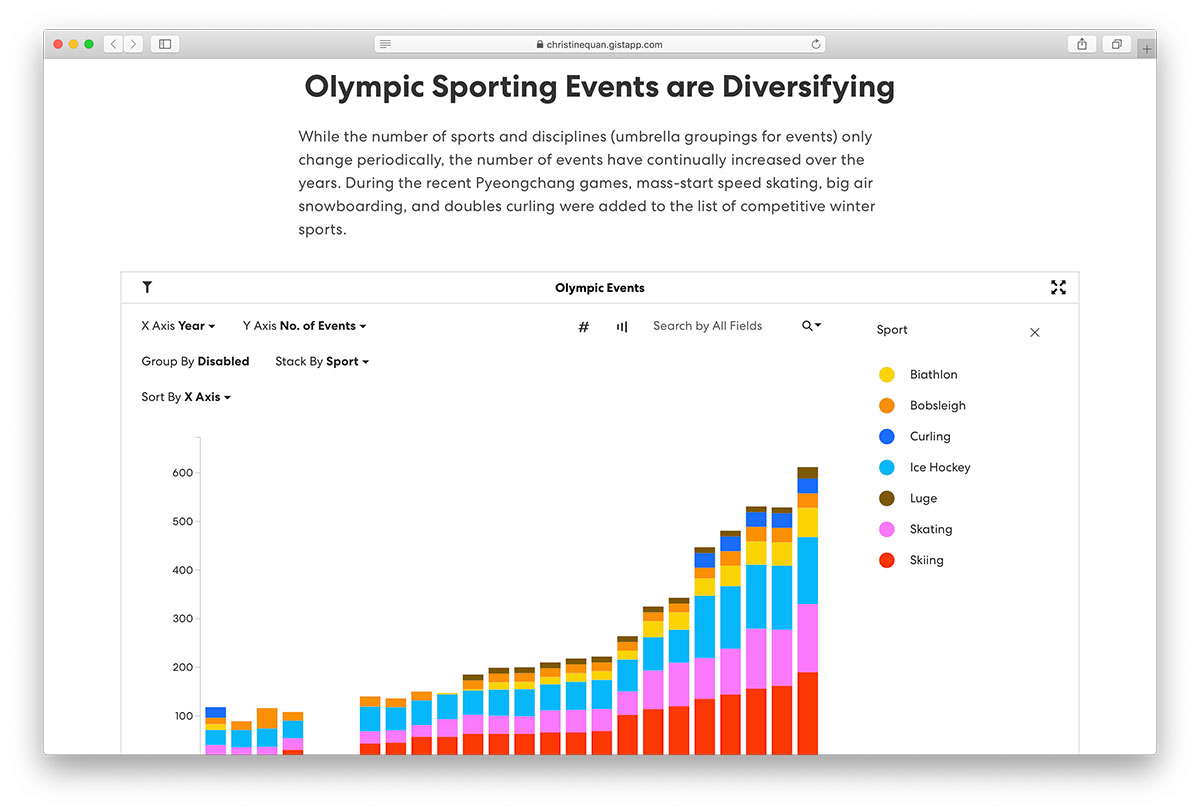This screenshot has height=812, width=1200.
Task: Open the search magnifier options
Action: coord(811,326)
